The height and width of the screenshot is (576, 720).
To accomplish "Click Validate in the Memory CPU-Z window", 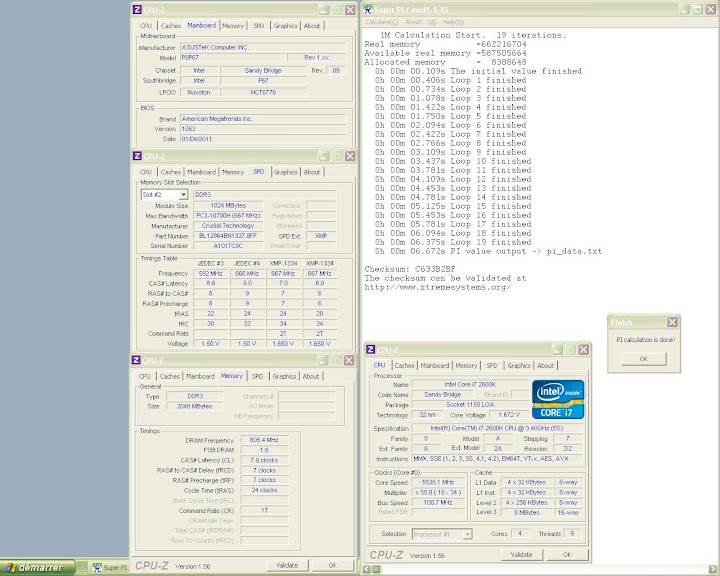I will click(x=287, y=565).
